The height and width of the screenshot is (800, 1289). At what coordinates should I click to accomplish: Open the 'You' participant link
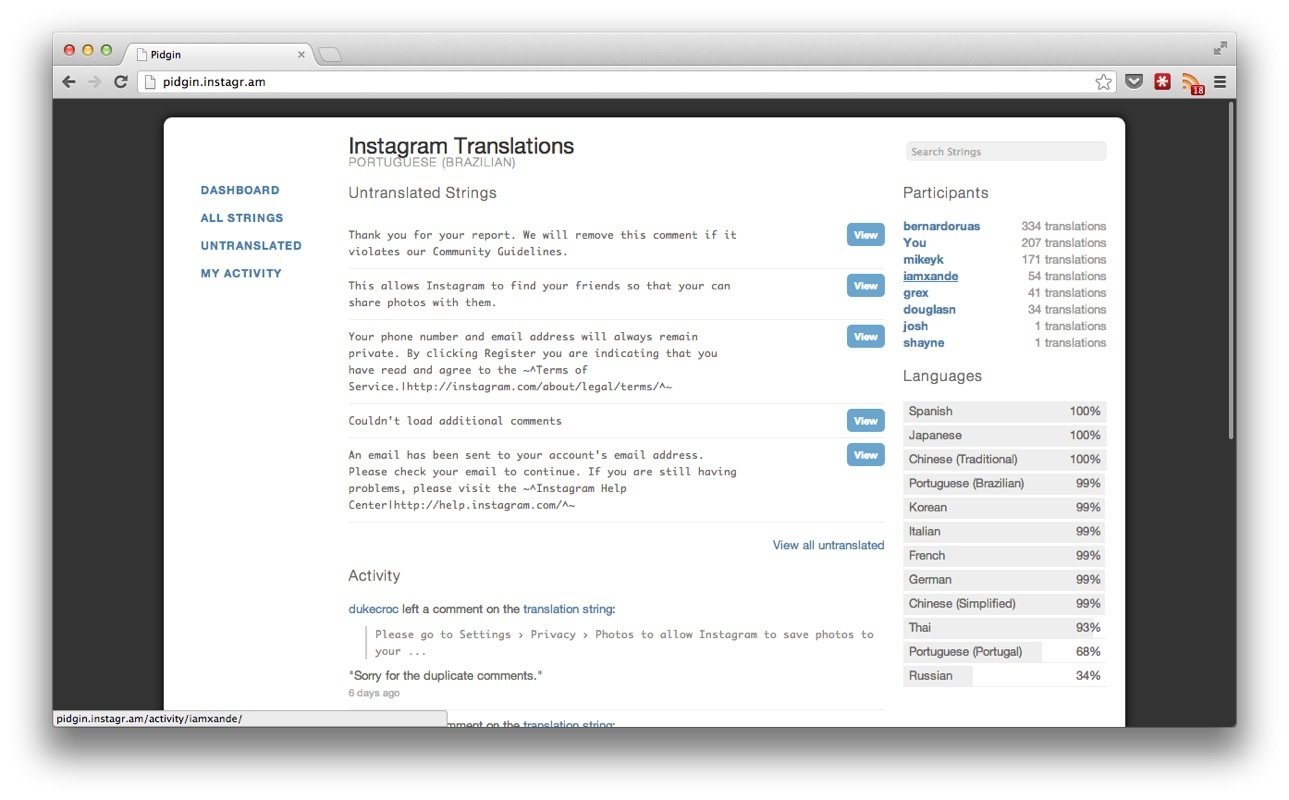(x=915, y=243)
